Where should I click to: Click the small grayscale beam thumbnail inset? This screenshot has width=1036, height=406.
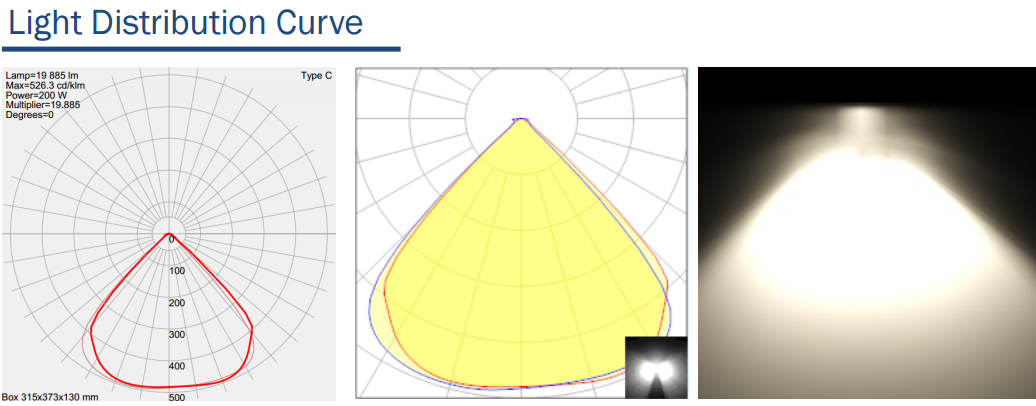click(655, 367)
